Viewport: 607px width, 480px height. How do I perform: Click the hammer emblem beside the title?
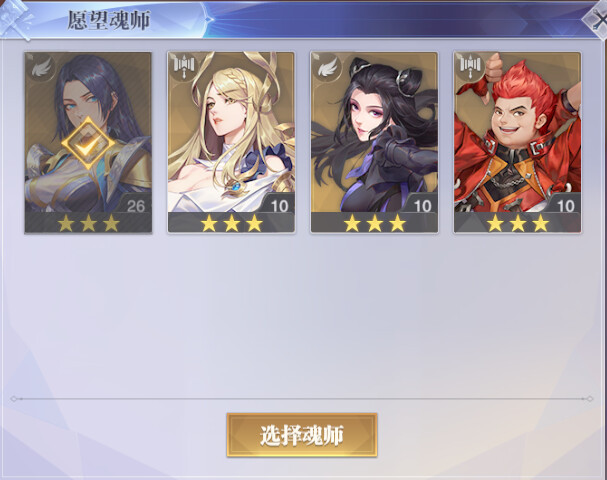click(x=17, y=19)
